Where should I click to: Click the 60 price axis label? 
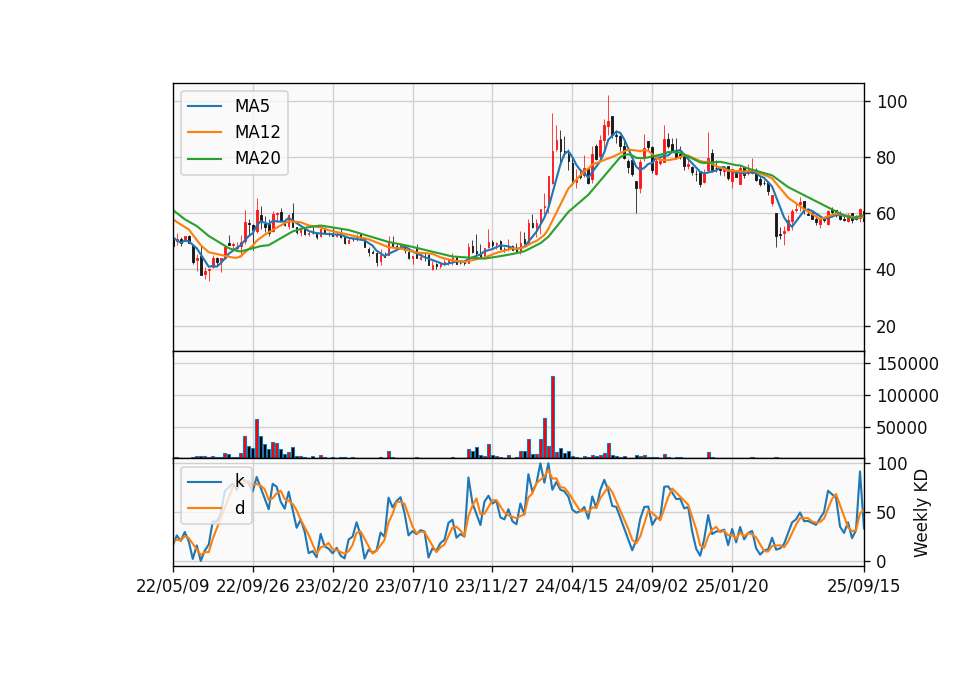pyautogui.click(x=886, y=214)
